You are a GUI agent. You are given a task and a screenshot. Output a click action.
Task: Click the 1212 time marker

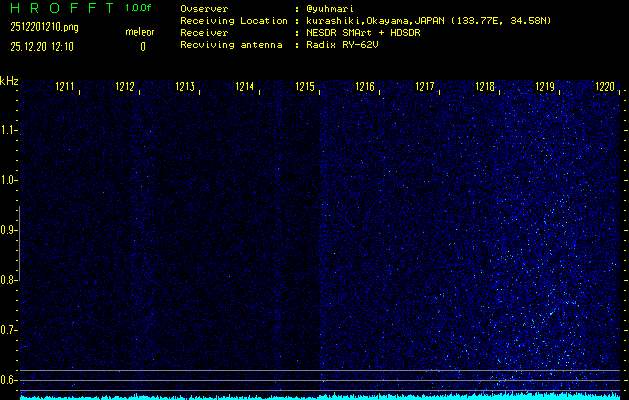coord(125,86)
